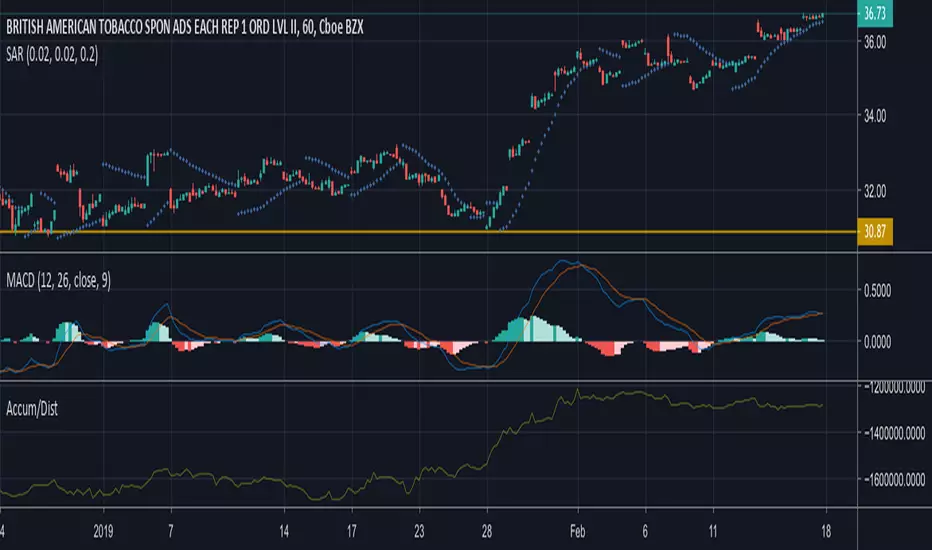Screen dimensions: 932x550
Task: Click the 28 date label on time axis
Action: click(487, 531)
